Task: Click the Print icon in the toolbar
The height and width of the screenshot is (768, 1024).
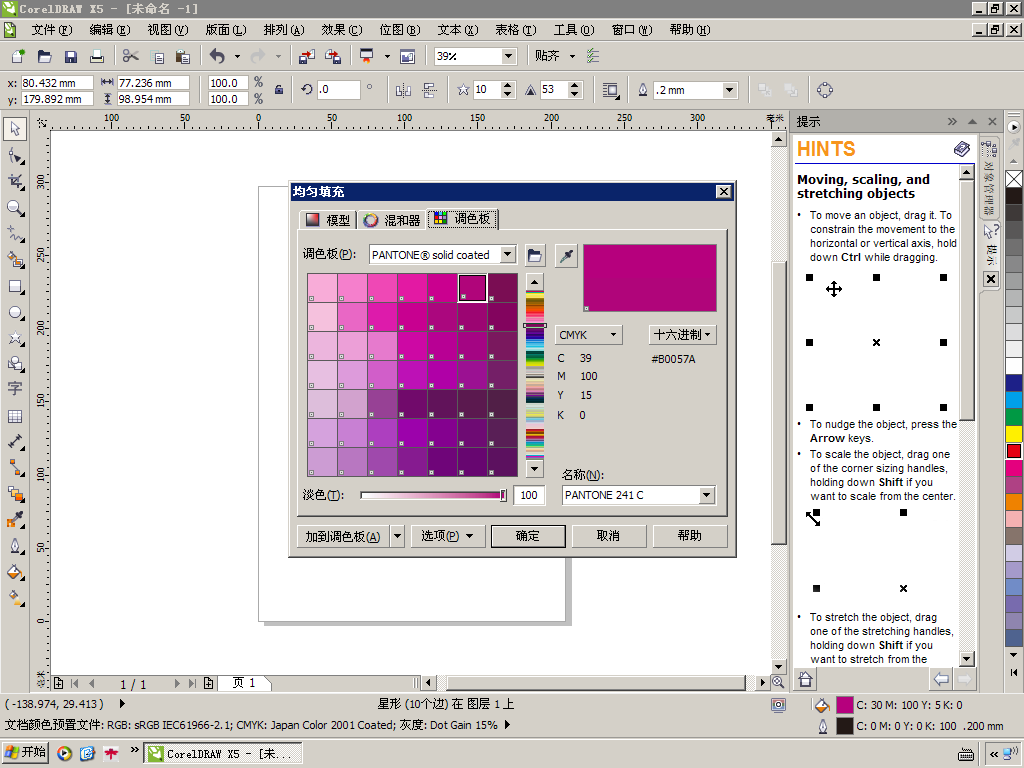Action: pos(97,57)
